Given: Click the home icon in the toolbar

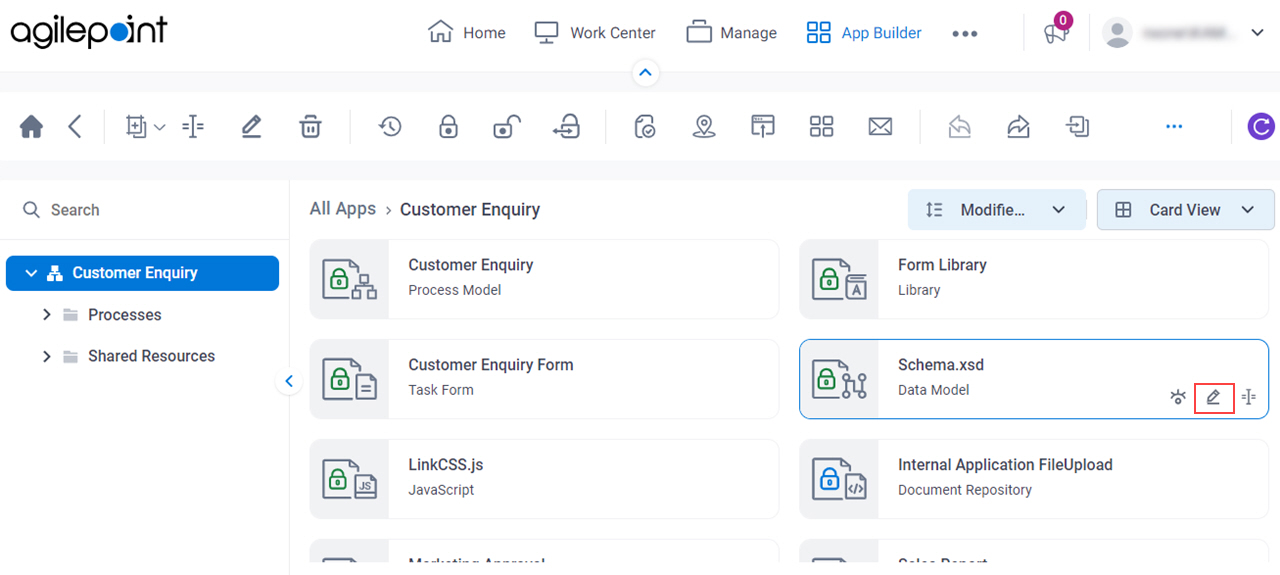Looking at the screenshot, I should 31,127.
